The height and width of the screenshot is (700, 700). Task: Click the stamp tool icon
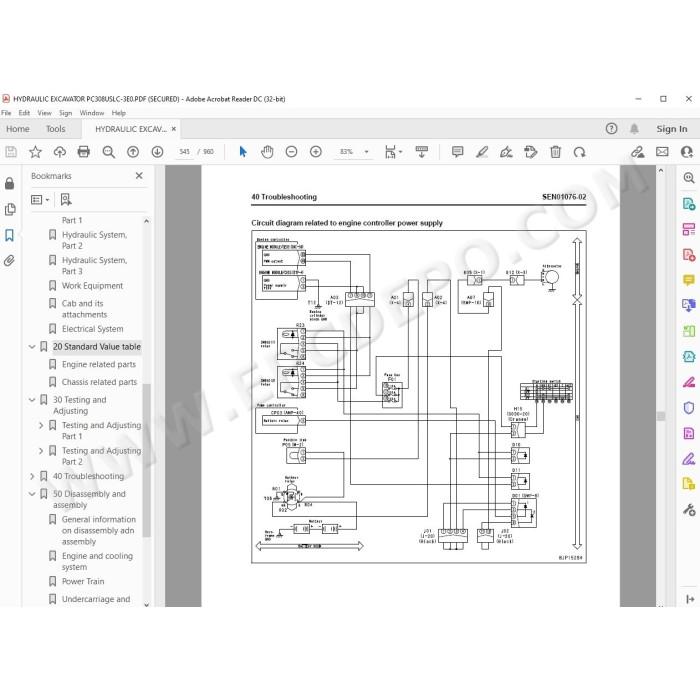coord(531,152)
